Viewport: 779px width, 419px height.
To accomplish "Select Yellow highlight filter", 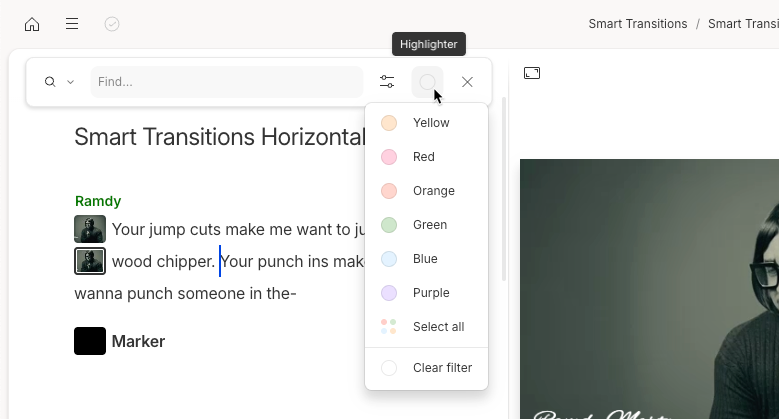I will click(x=426, y=123).
